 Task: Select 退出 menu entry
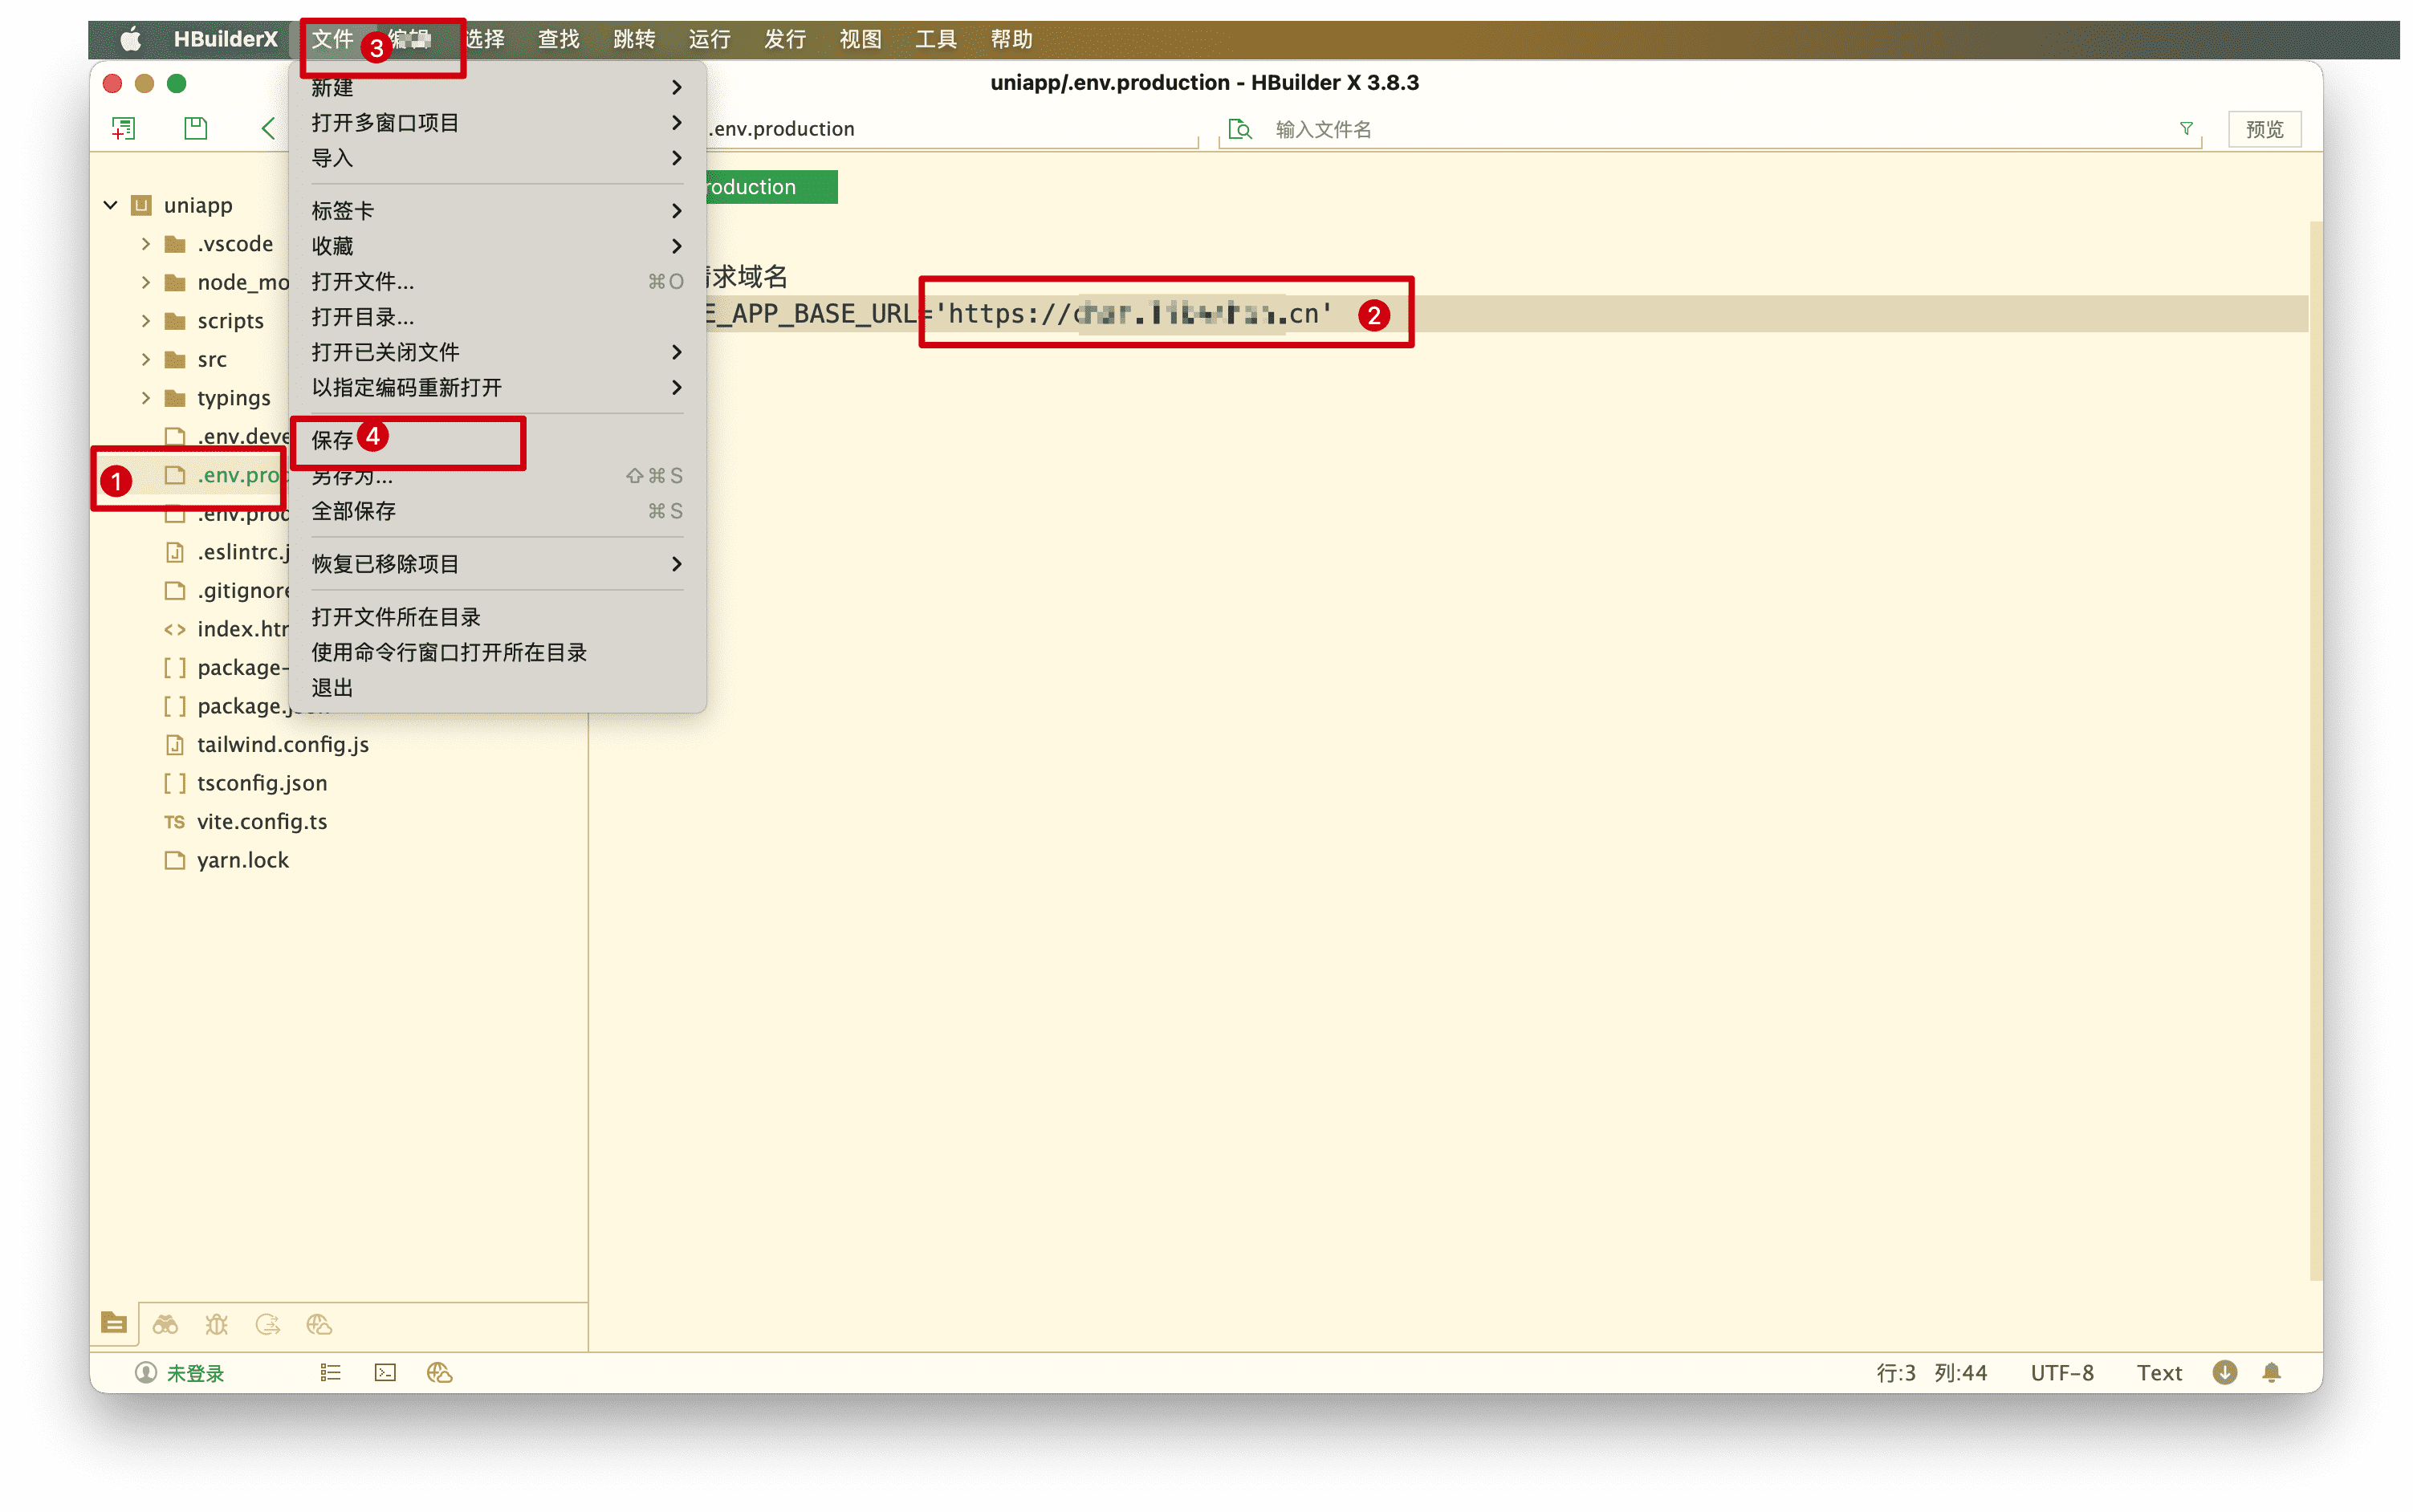click(497, 688)
